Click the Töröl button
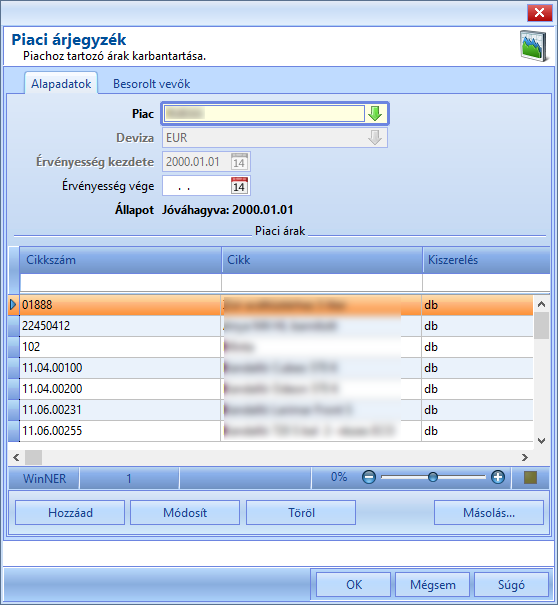Screen dimensions: 558x605 (301, 513)
